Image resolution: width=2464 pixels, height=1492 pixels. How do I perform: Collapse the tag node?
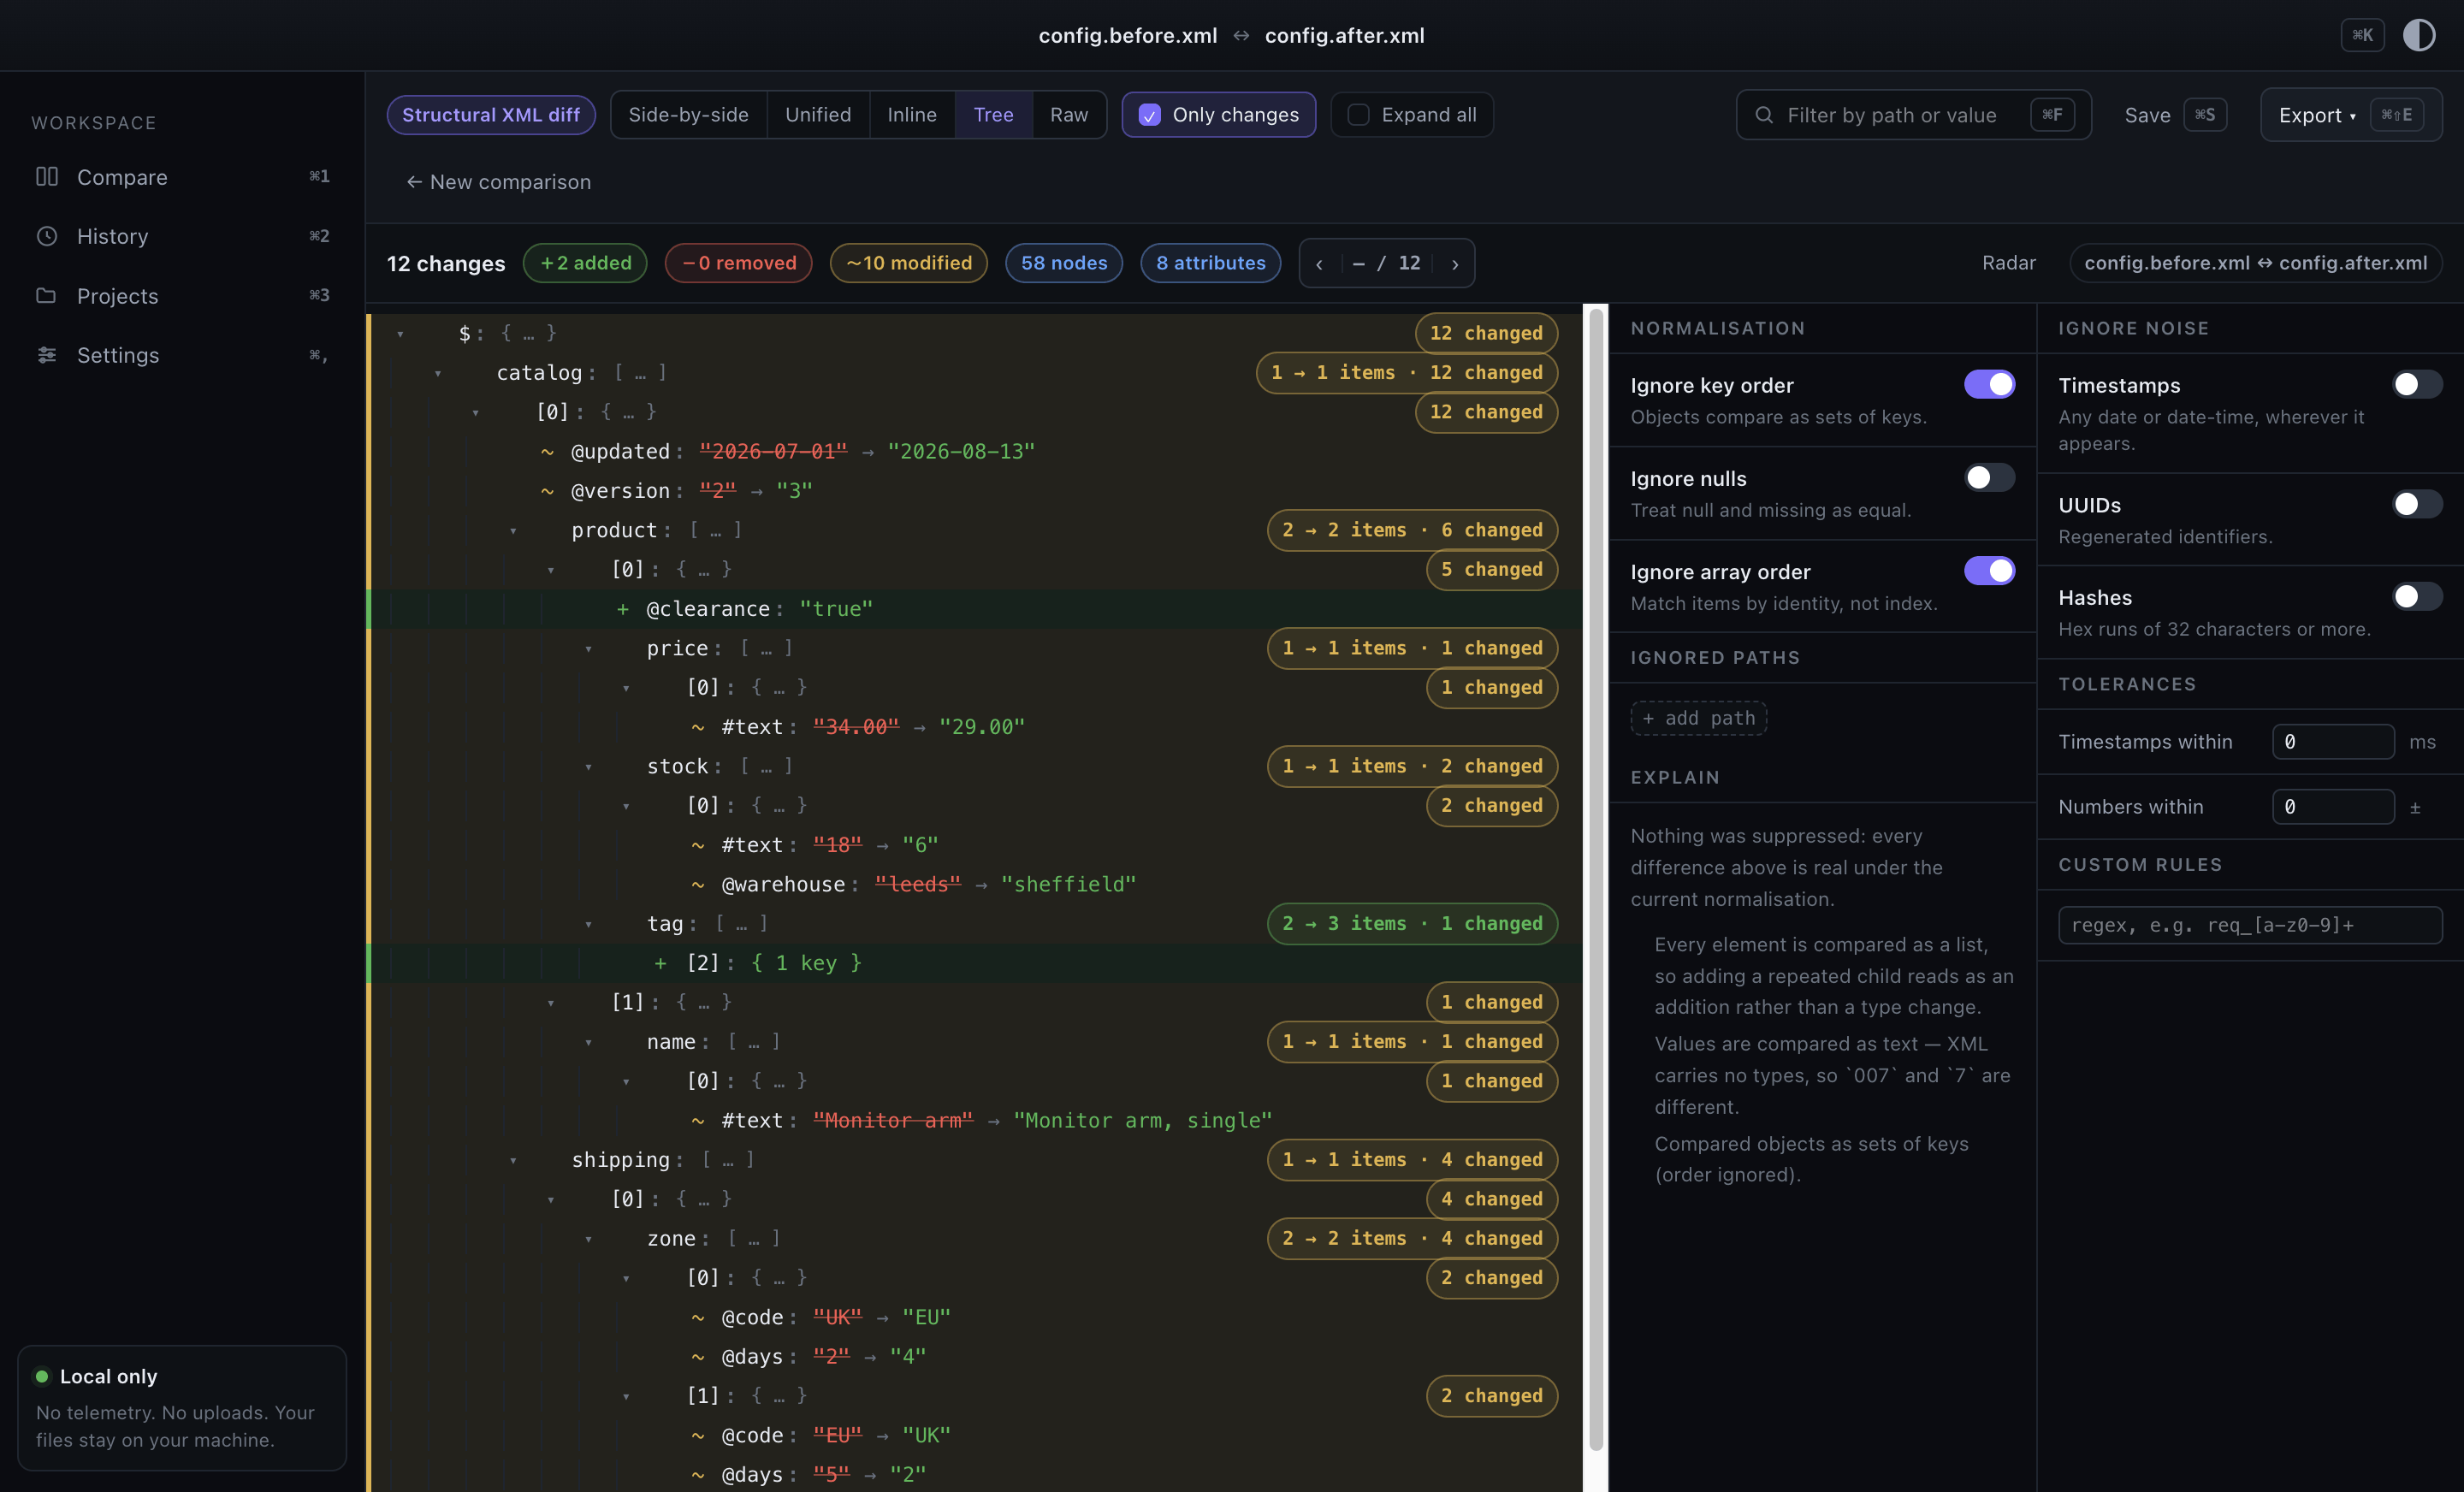588,925
